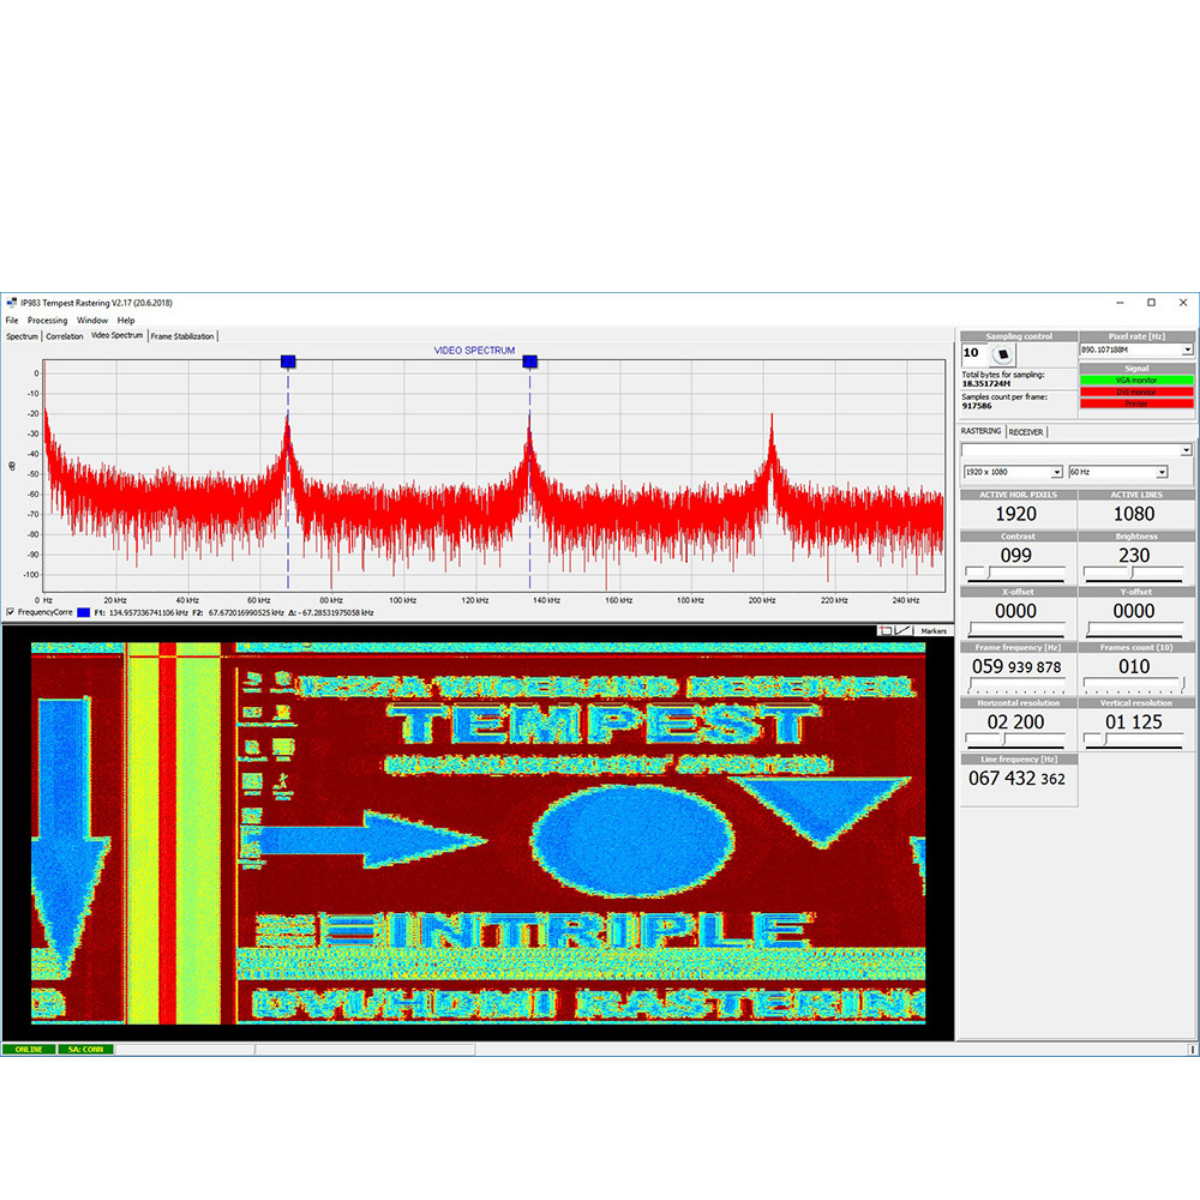Click the VIDEO SPECTRUM chart title

(x=474, y=350)
